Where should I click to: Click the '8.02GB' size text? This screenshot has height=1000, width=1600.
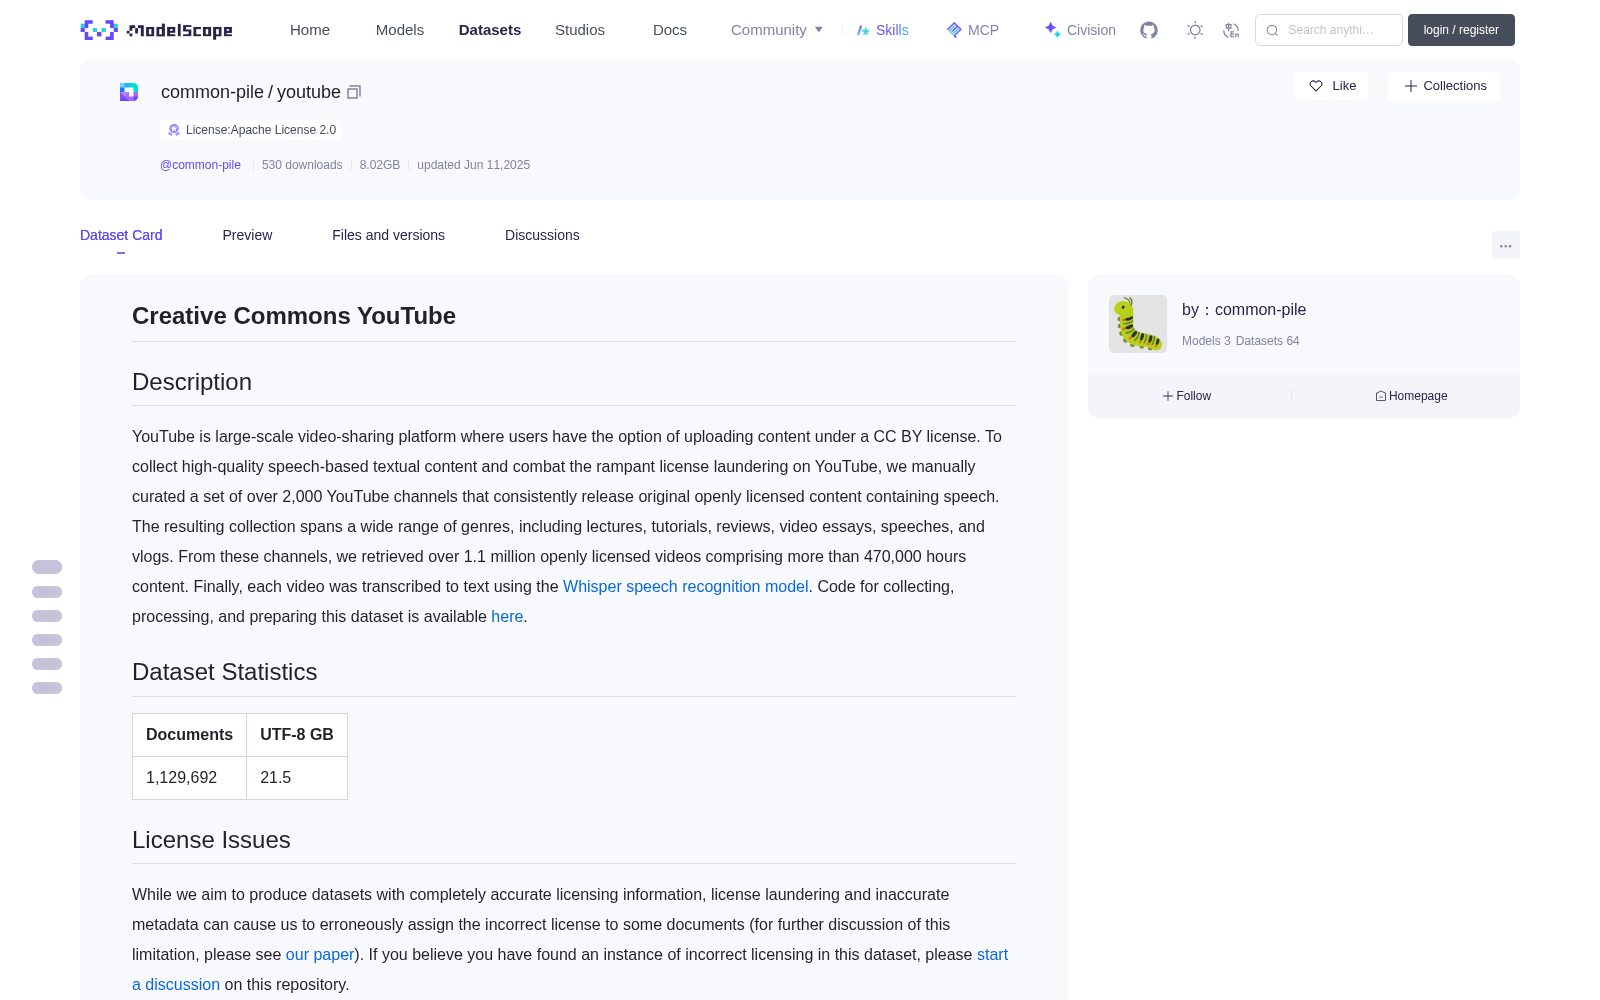pyautogui.click(x=380, y=165)
